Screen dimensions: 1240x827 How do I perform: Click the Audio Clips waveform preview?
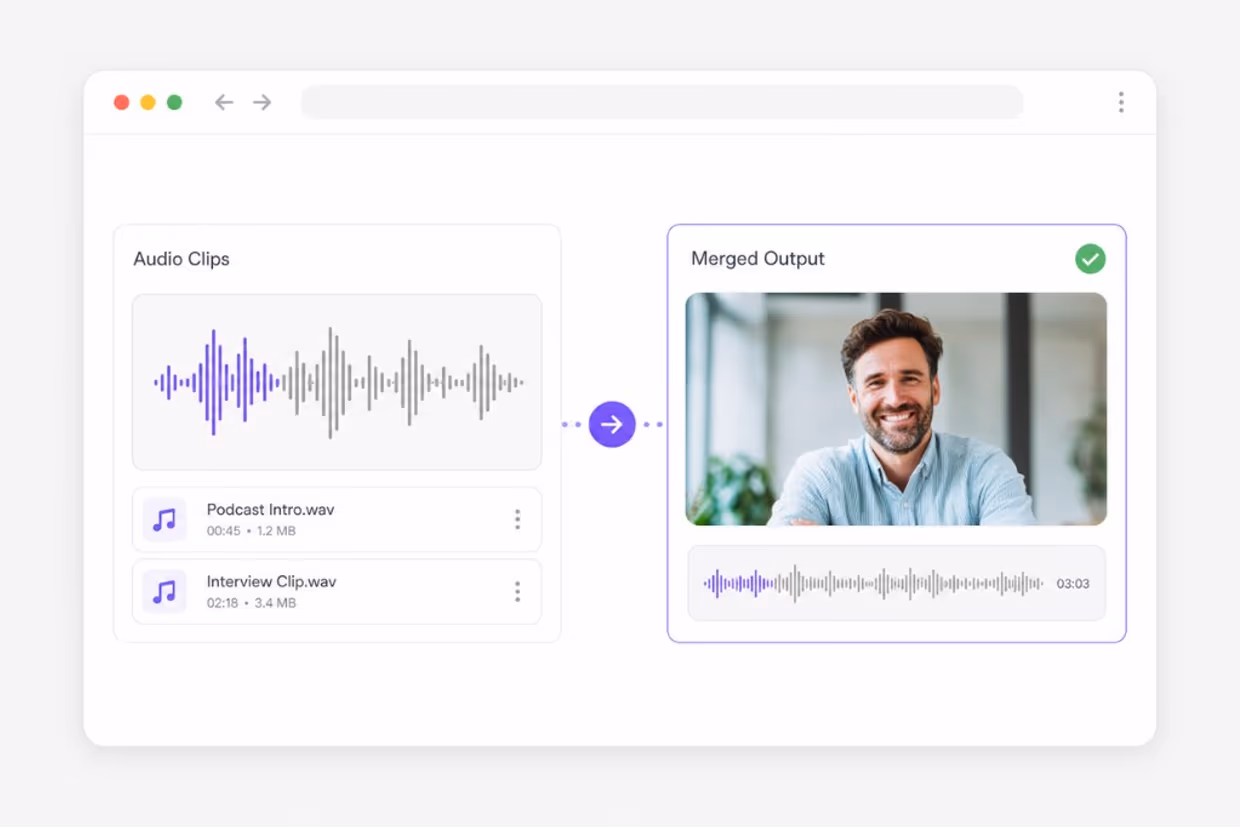tap(337, 382)
